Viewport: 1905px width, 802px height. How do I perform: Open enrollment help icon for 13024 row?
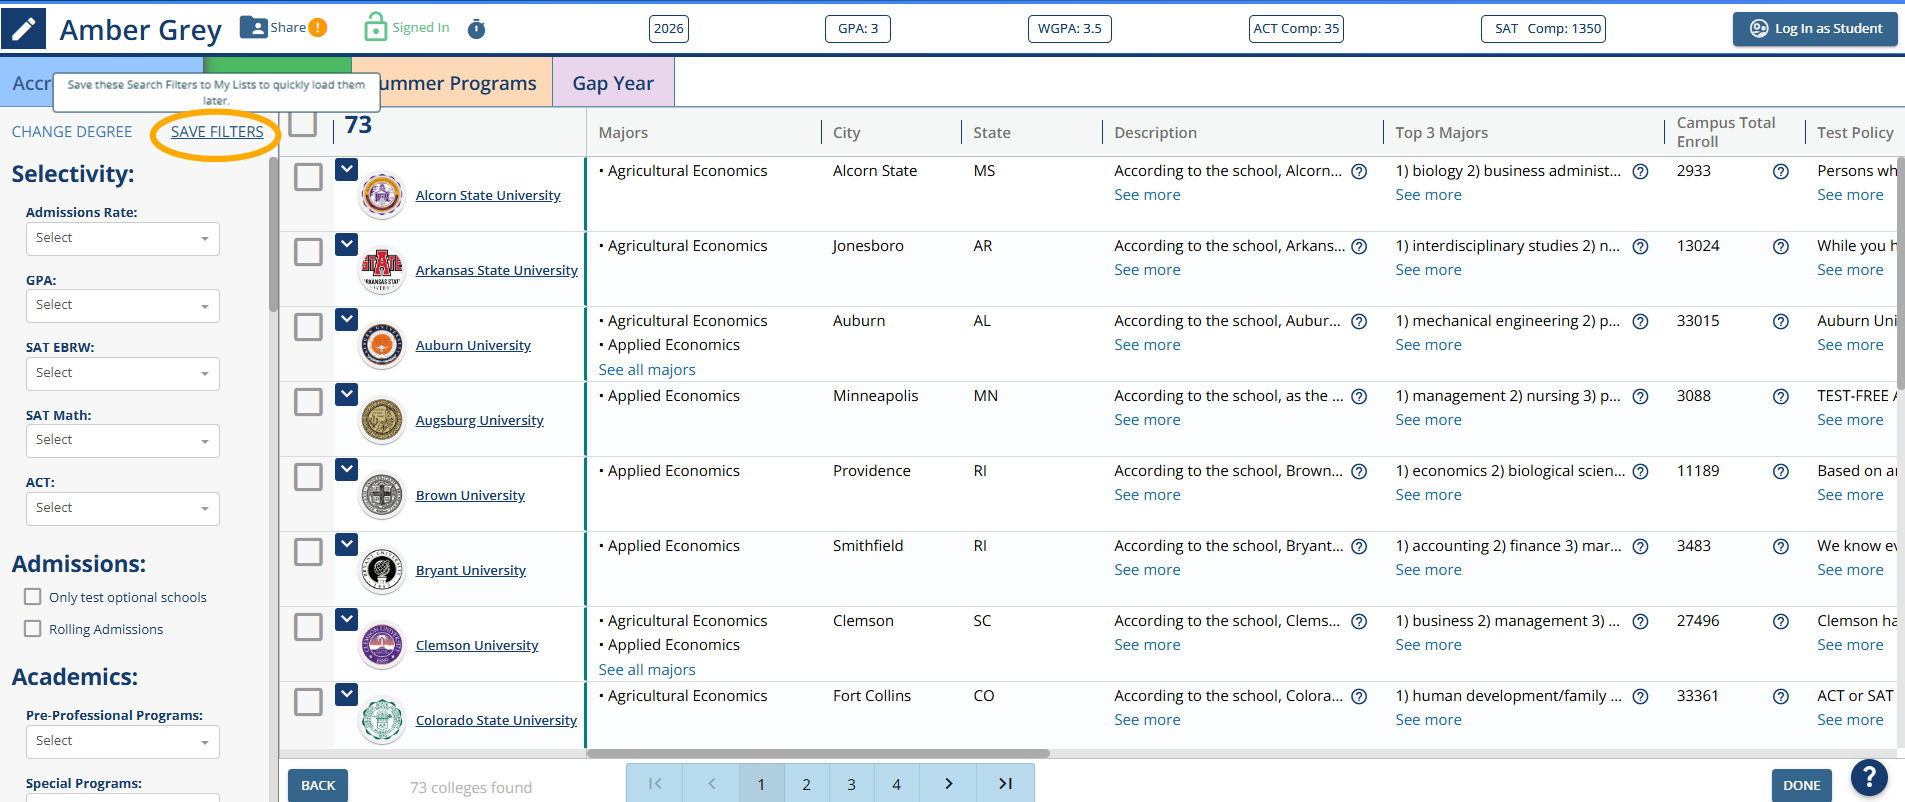tap(1781, 246)
